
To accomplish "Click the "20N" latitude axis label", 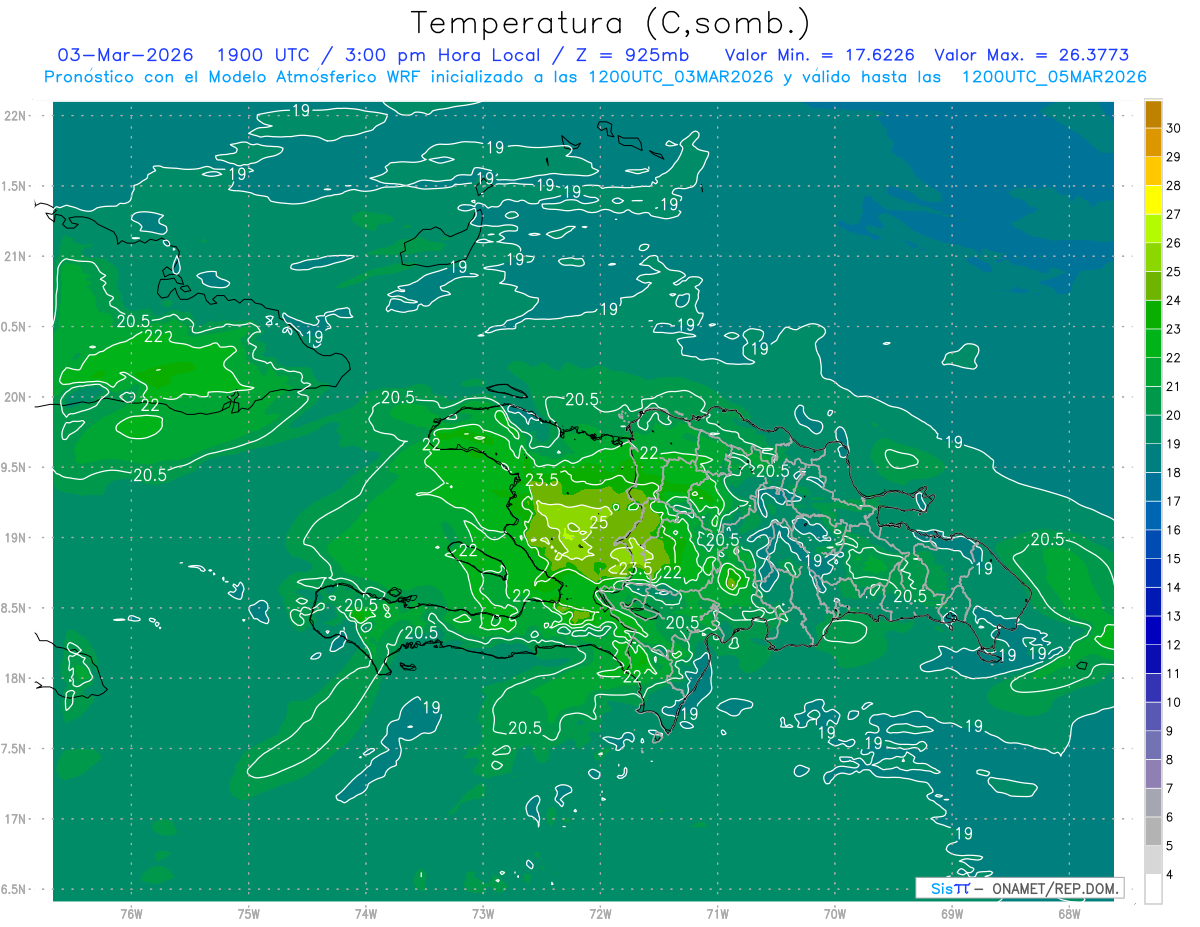I will point(15,397).
